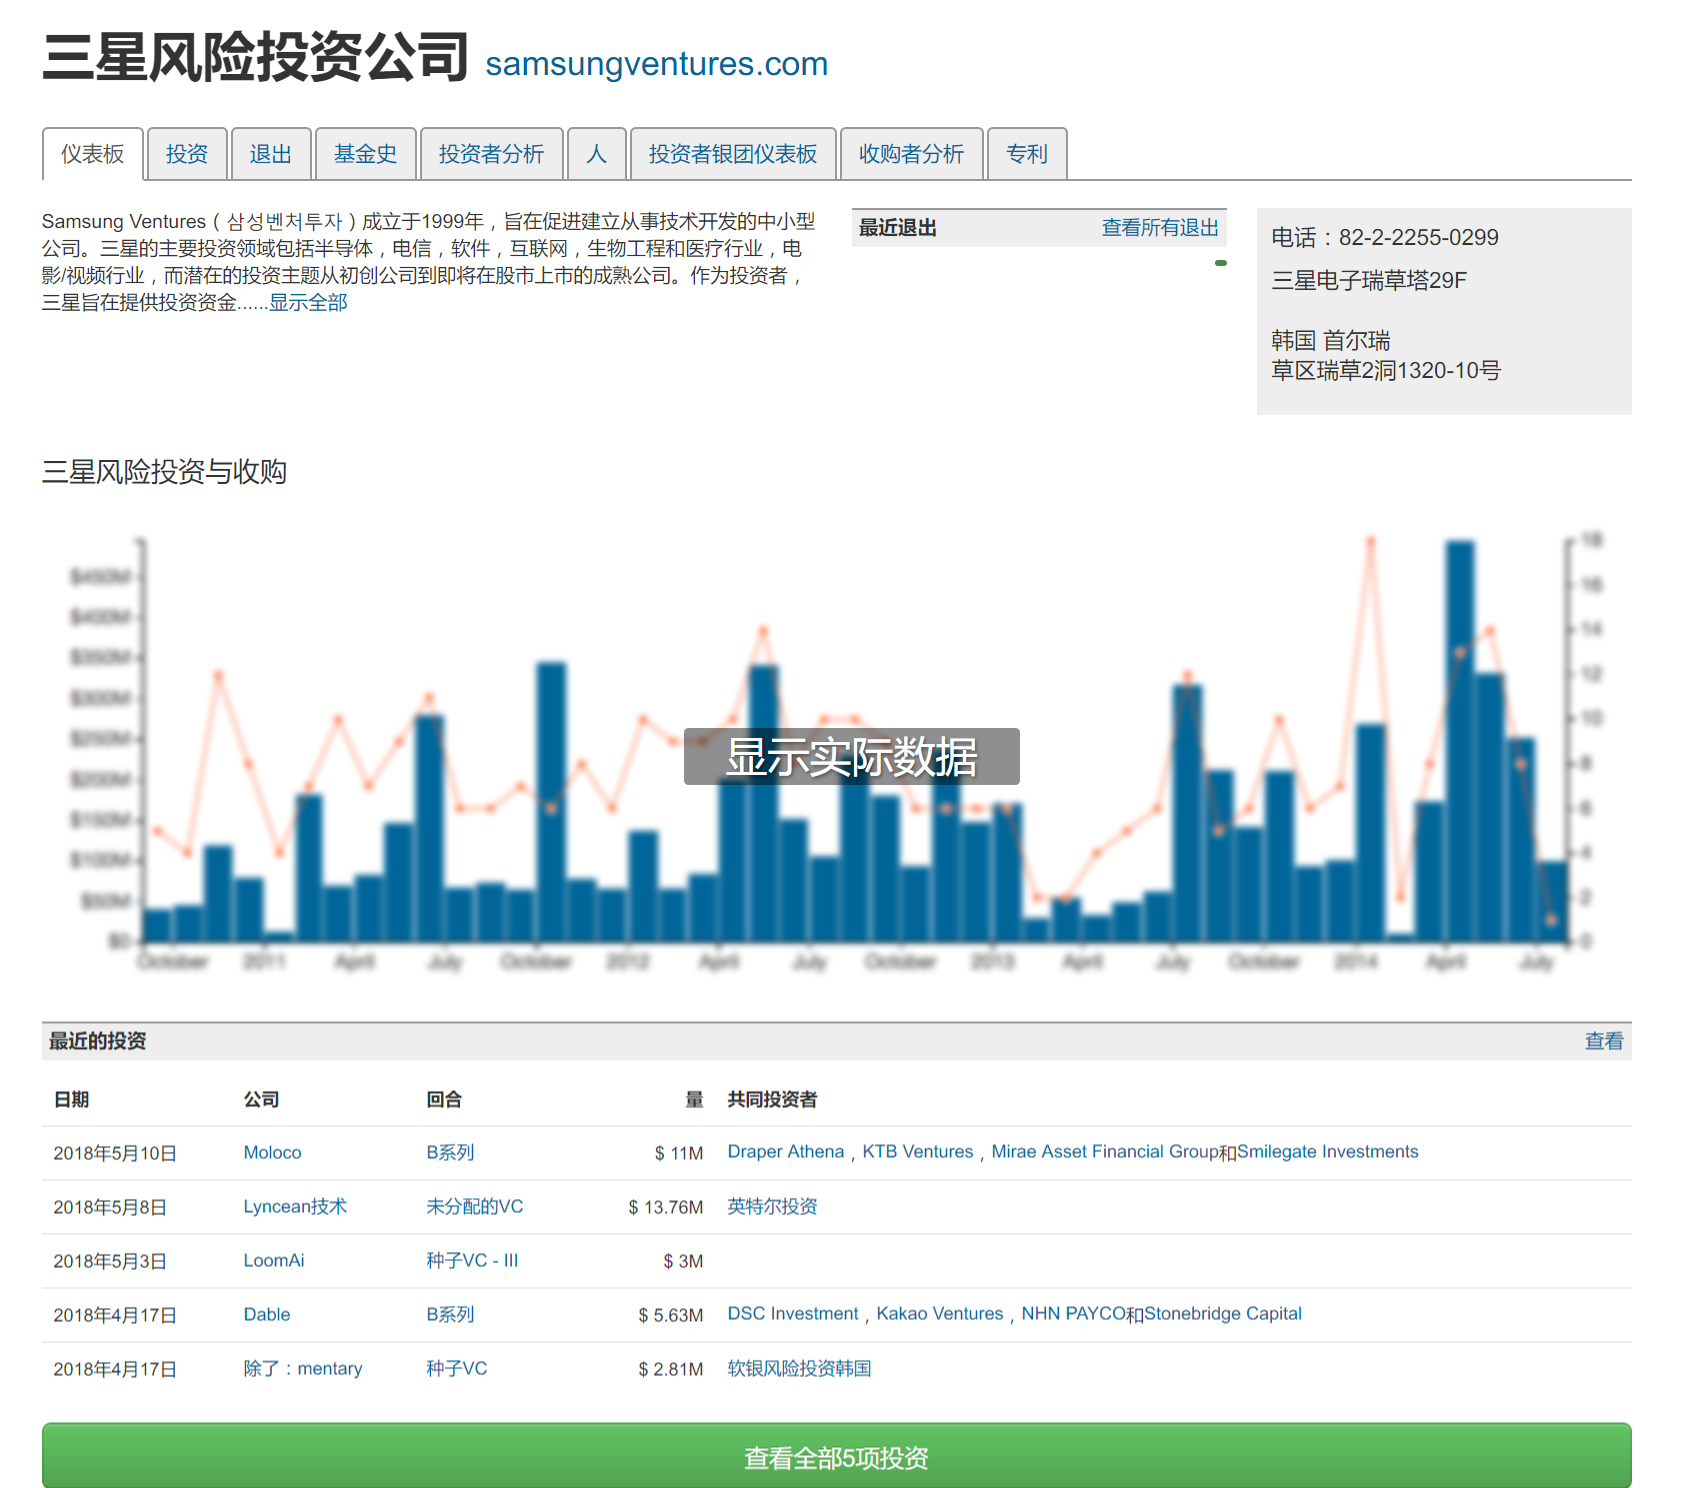This screenshot has width=1684, height=1488.
Task: Click the 共同投资者 column header
Action: coord(772,1100)
